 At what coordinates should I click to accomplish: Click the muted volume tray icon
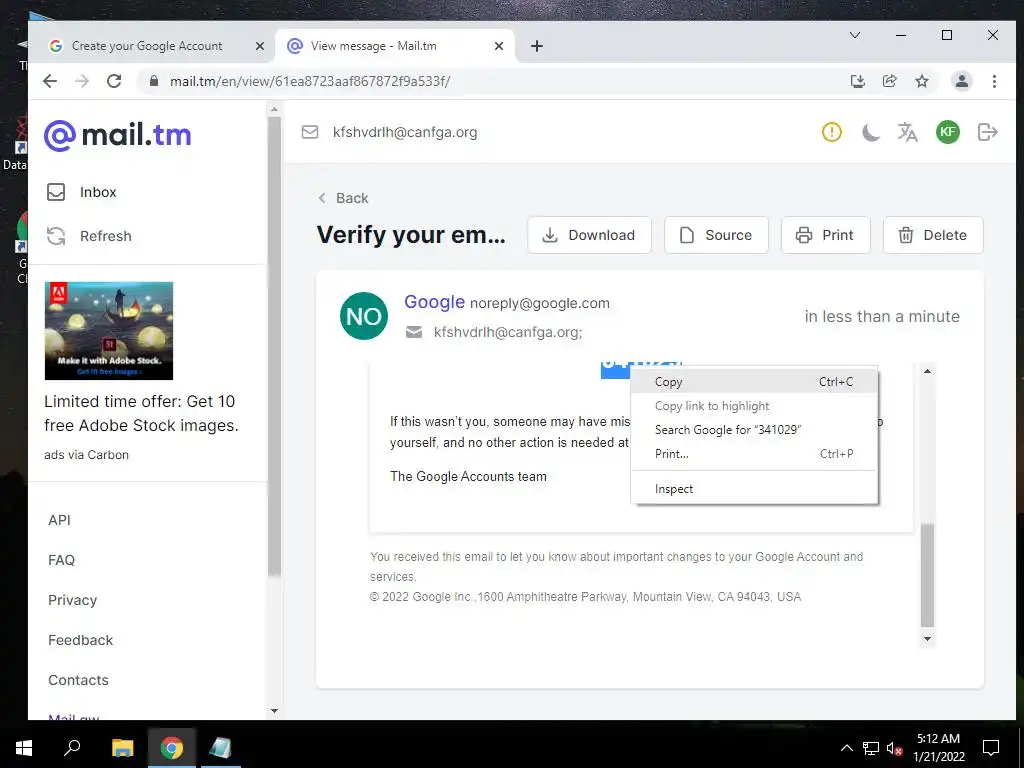(894, 748)
